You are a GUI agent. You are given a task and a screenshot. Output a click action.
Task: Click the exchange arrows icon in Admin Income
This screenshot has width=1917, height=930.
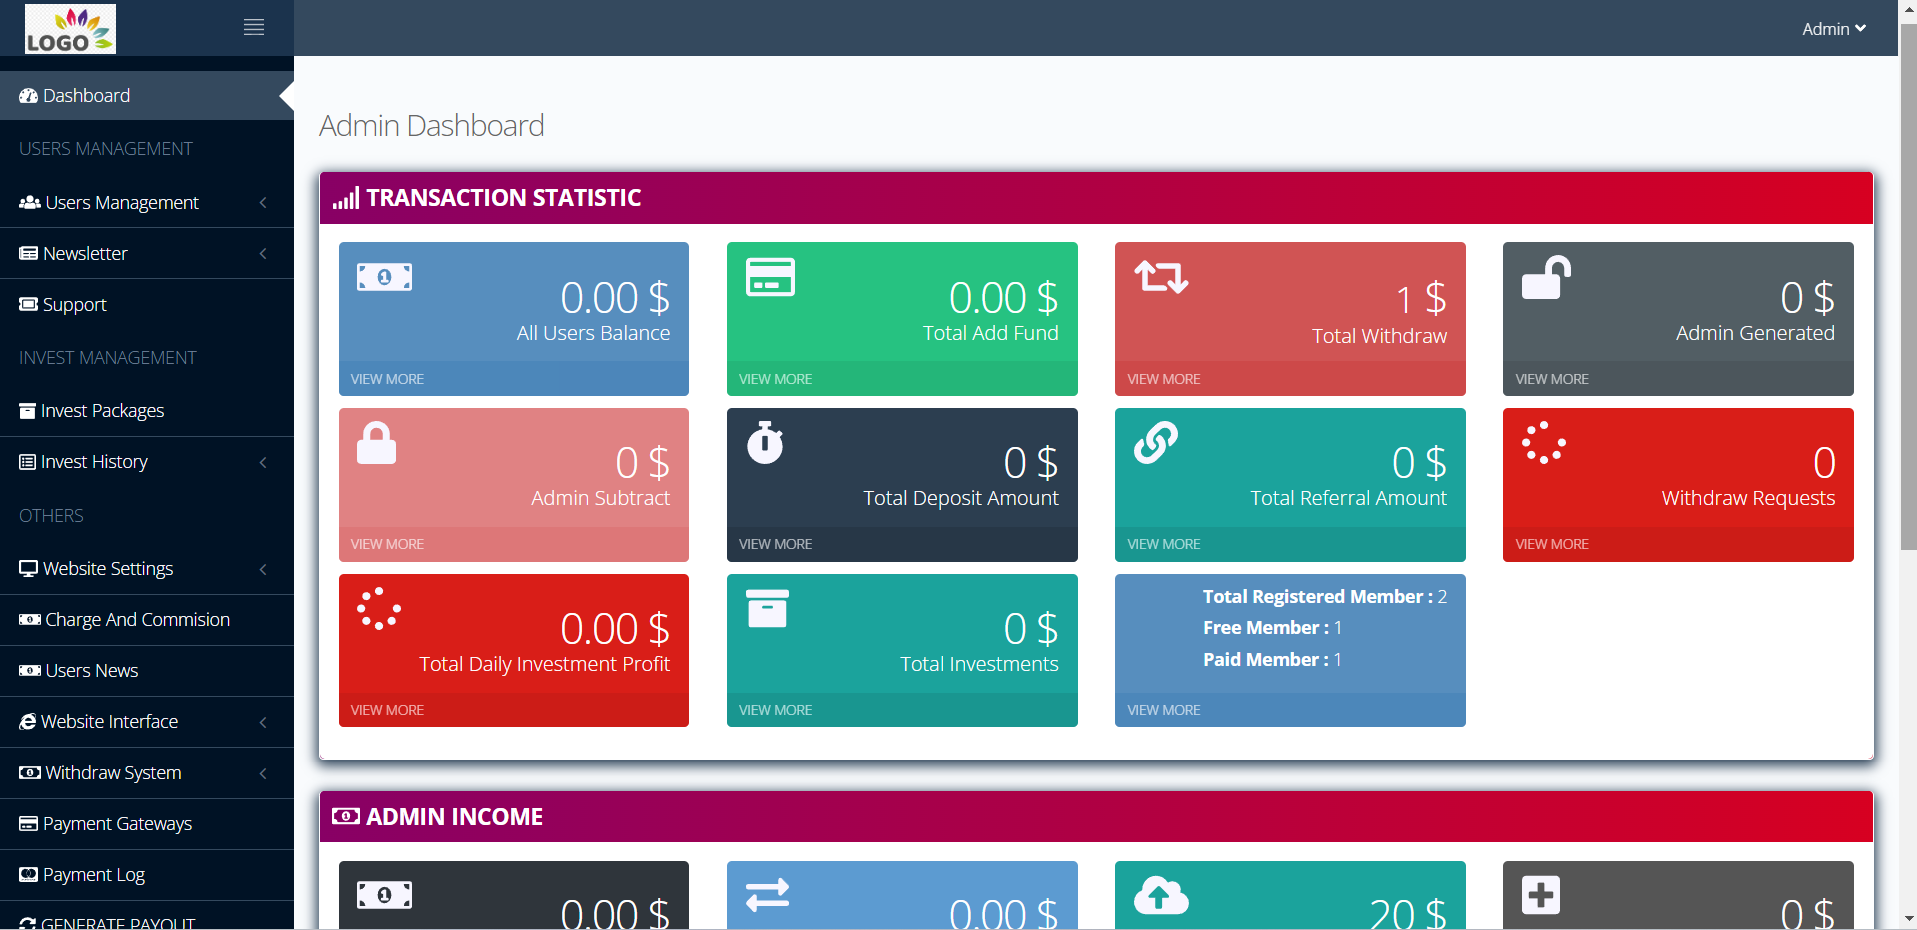768,895
